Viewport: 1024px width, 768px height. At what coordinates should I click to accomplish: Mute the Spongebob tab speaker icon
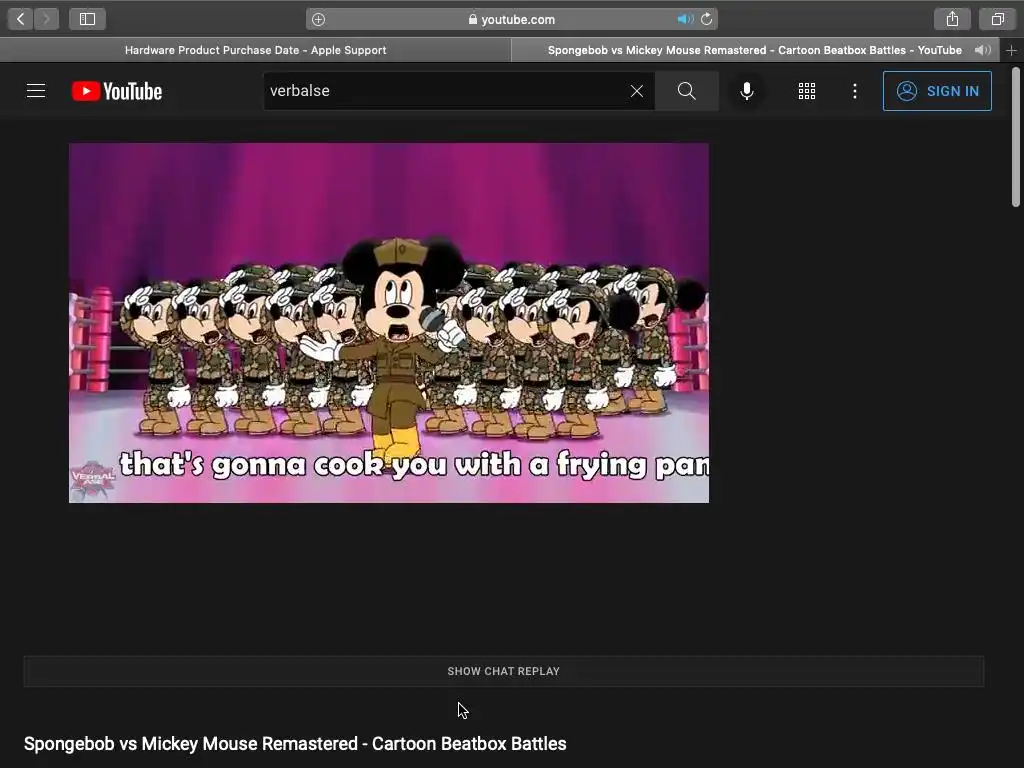pyautogui.click(x=983, y=50)
